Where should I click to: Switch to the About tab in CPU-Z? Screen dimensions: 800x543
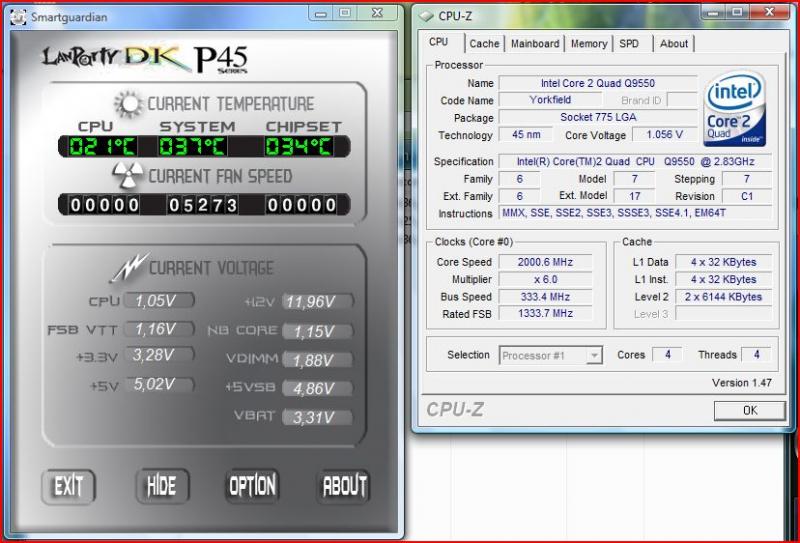coord(673,44)
